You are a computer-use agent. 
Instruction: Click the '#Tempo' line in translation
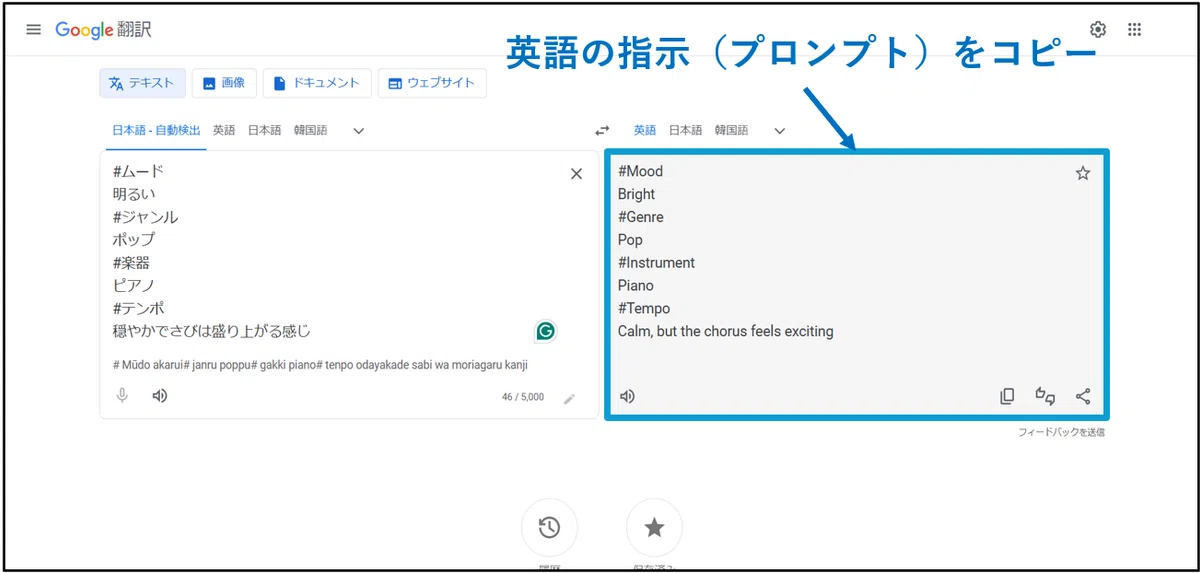tap(644, 308)
